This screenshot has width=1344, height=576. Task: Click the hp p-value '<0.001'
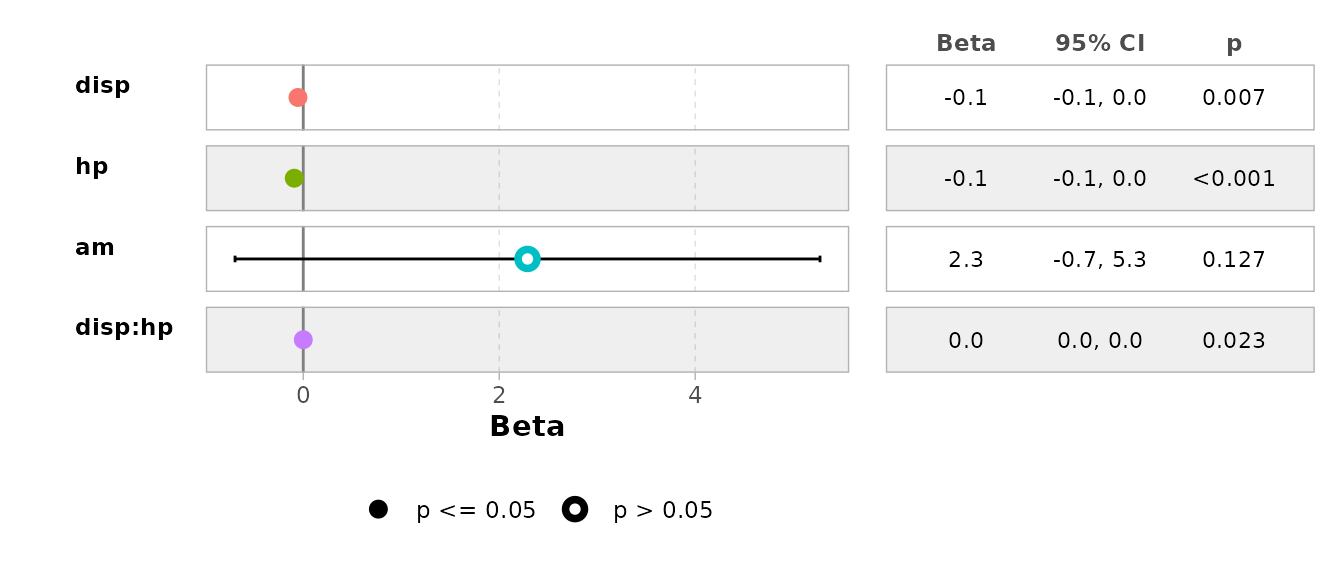coord(1234,179)
